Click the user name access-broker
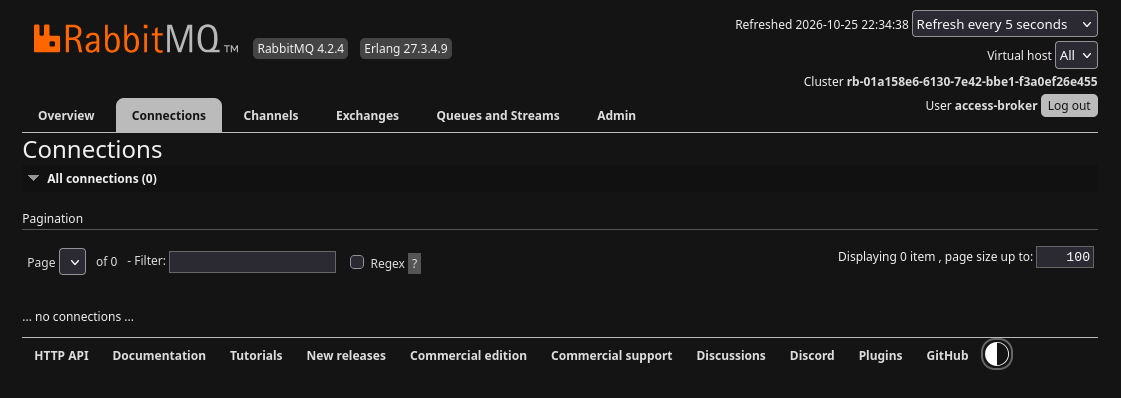 tap(996, 106)
